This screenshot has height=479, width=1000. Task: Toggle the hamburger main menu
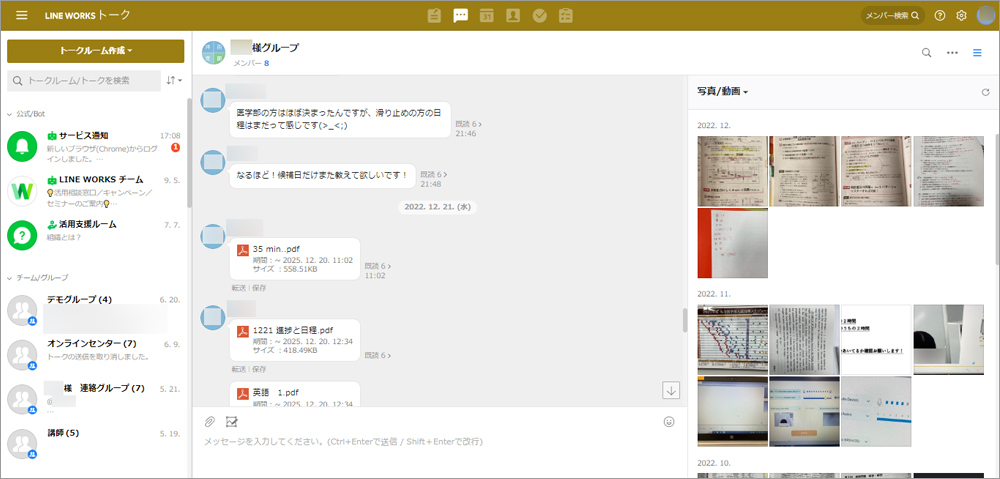click(x=22, y=15)
